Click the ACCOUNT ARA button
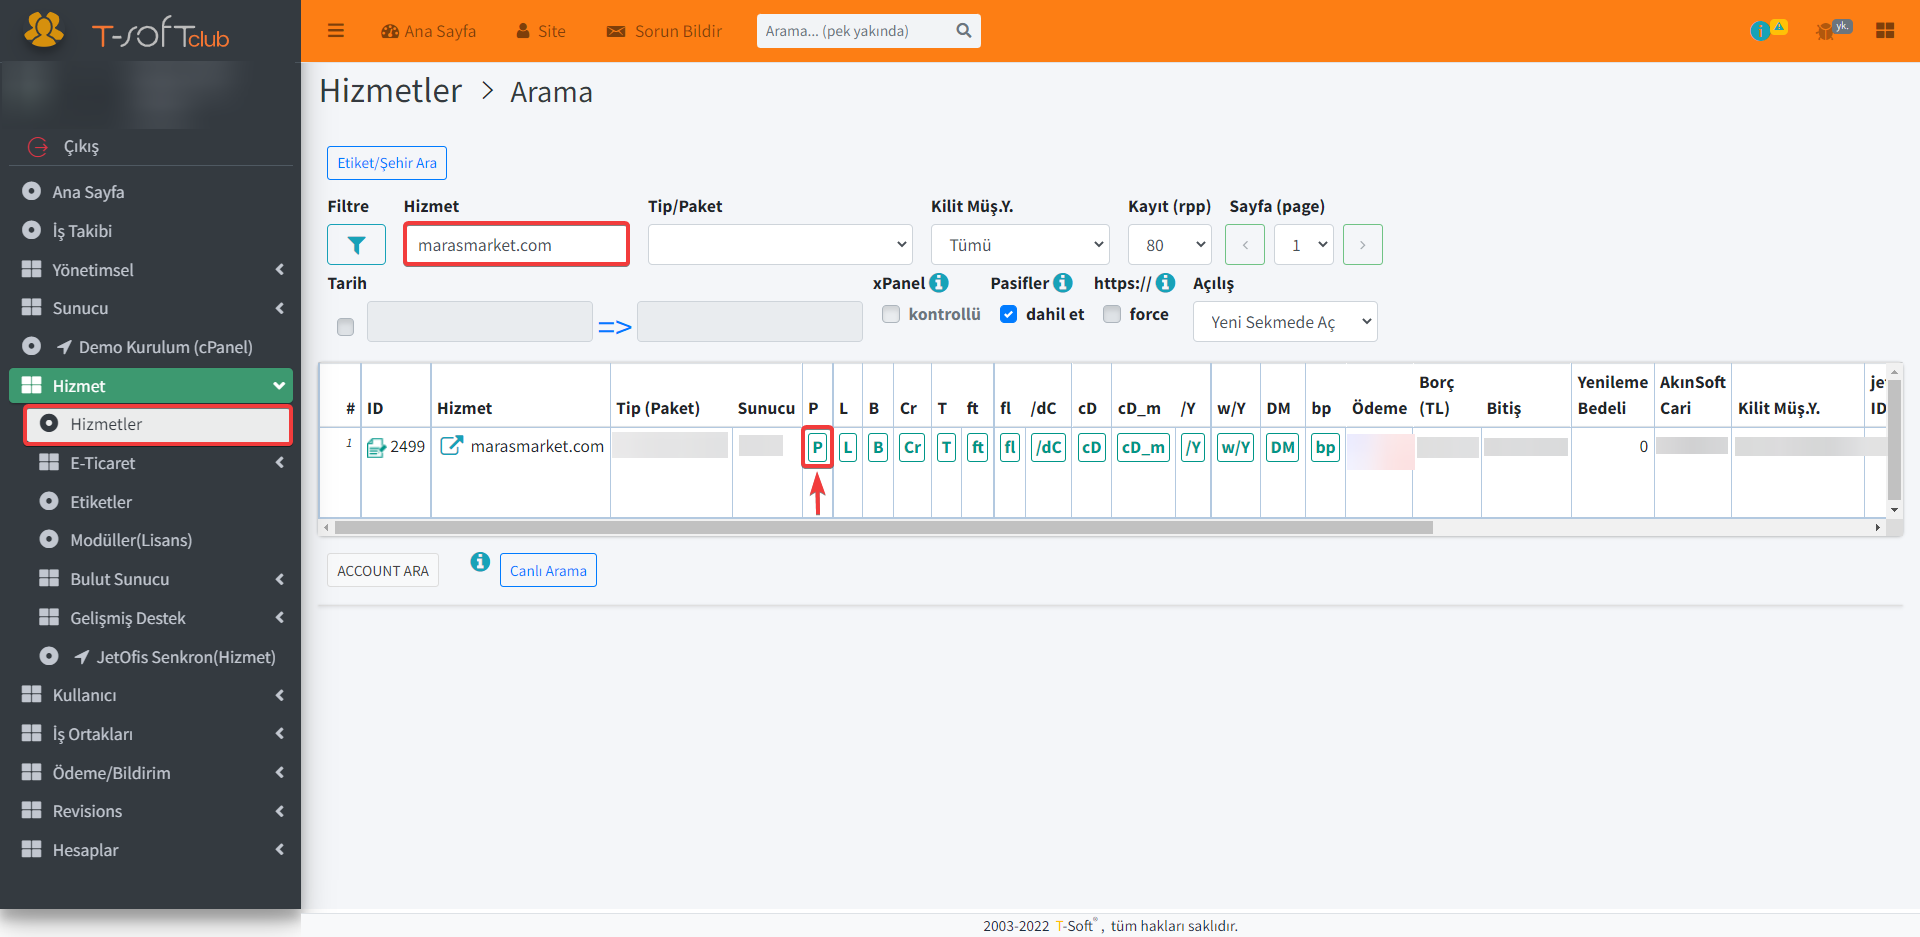Image resolution: width=1920 pixels, height=937 pixels. 383,570
